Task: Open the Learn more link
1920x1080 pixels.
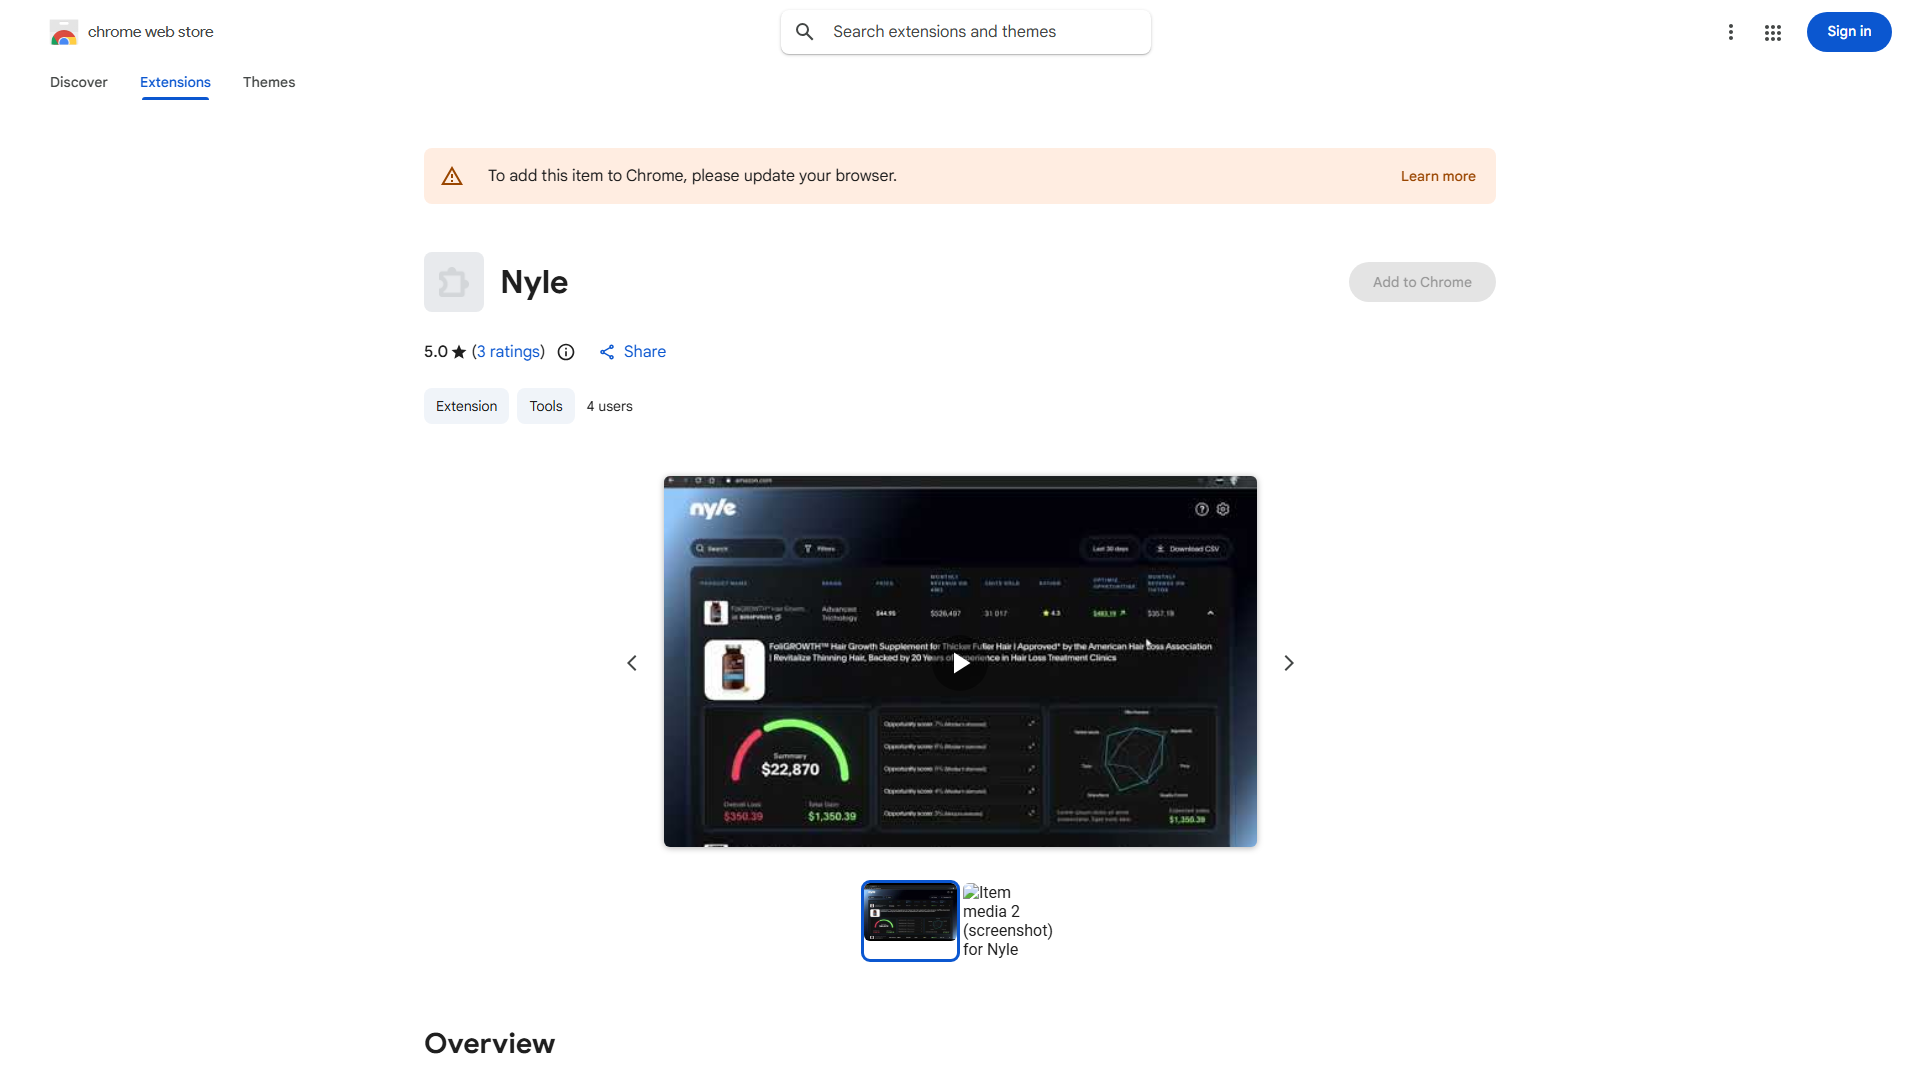Action: (x=1438, y=176)
